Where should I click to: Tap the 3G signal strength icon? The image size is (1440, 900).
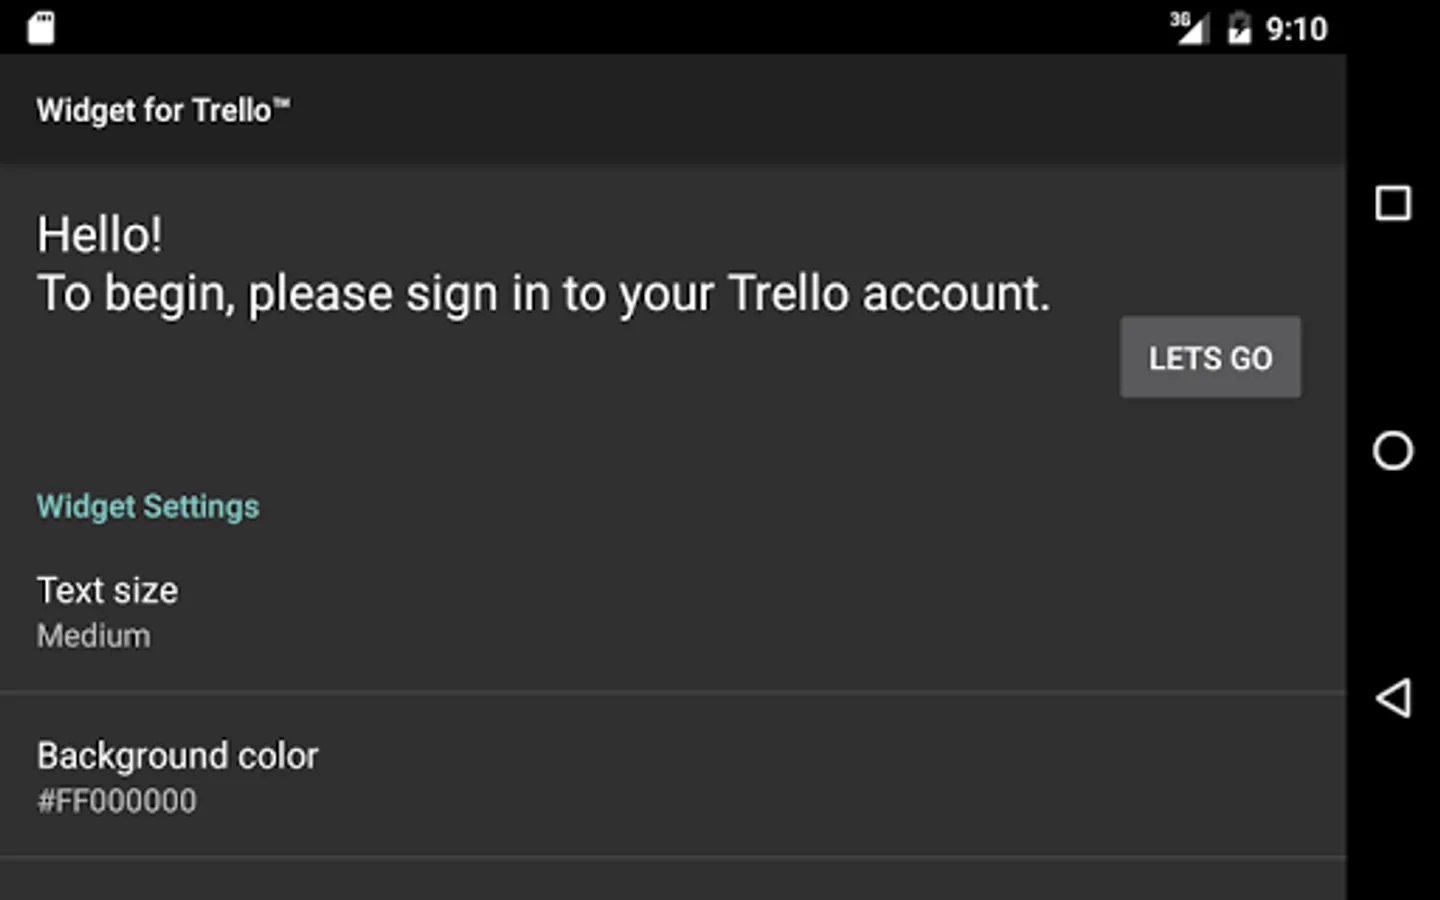(1188, 27)
